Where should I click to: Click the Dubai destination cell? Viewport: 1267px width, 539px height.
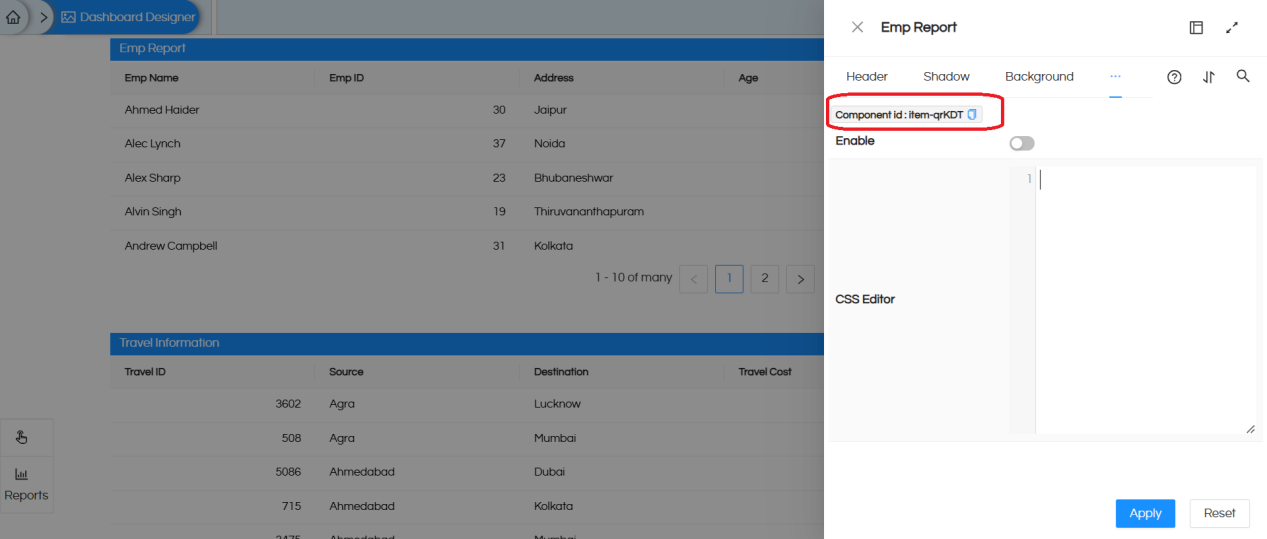tap(549, 472)
